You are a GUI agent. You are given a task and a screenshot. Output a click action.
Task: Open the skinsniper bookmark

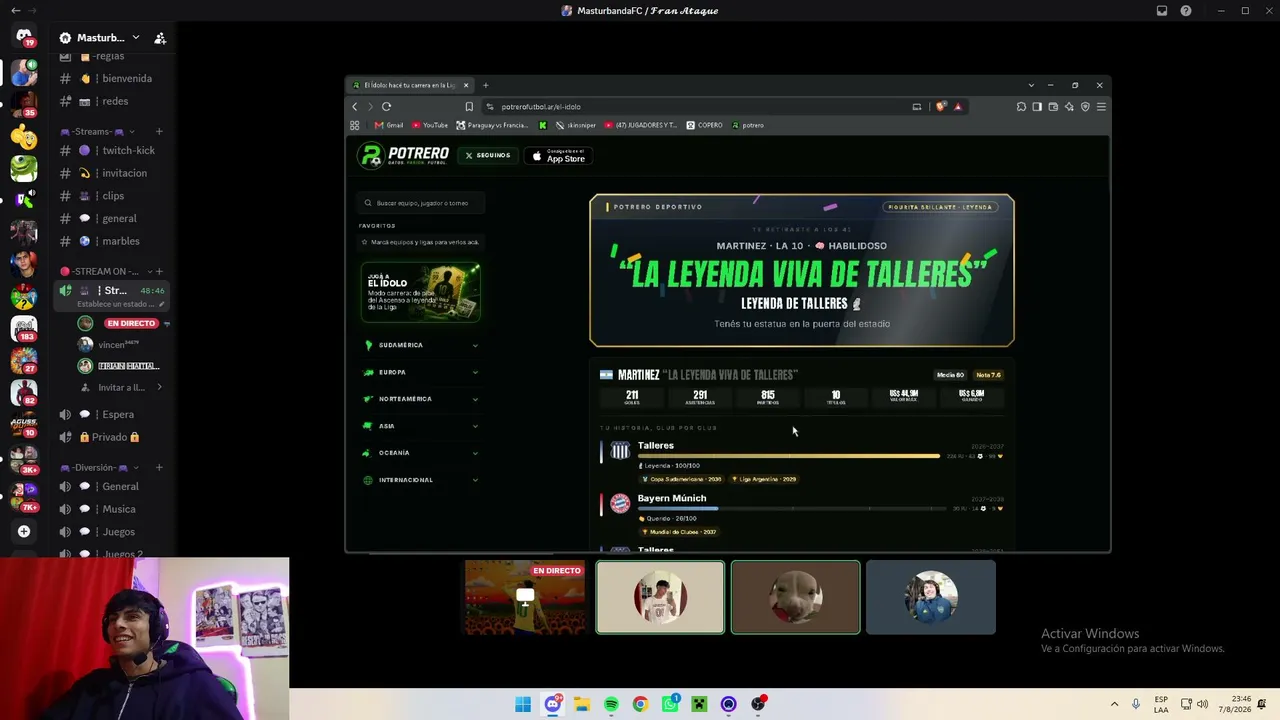574,125
